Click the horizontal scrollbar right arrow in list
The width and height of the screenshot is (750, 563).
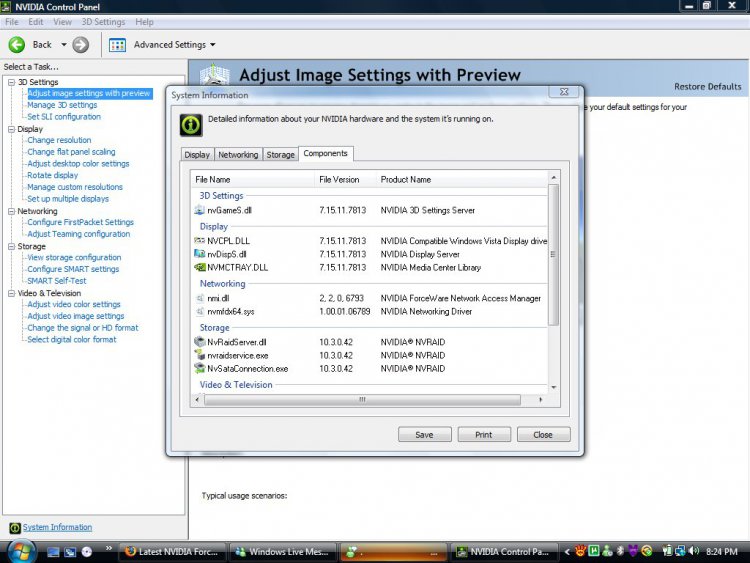[x=541, y=399]
